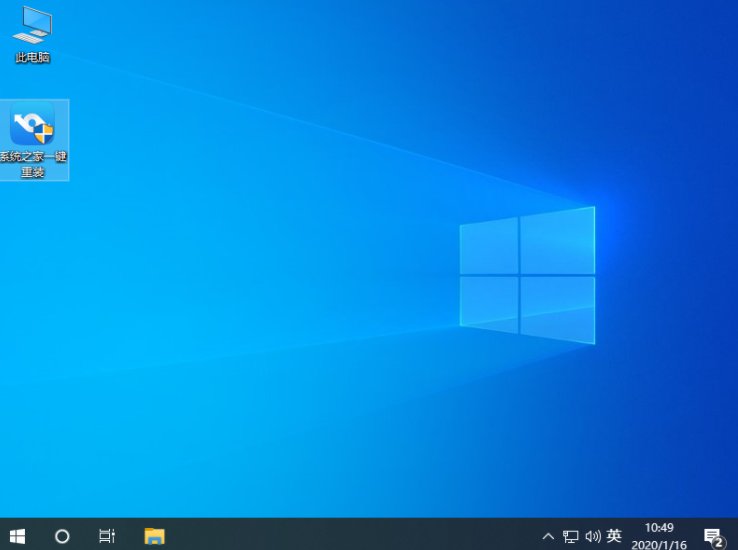Click the notification count badge showing 2

point(718,542)
